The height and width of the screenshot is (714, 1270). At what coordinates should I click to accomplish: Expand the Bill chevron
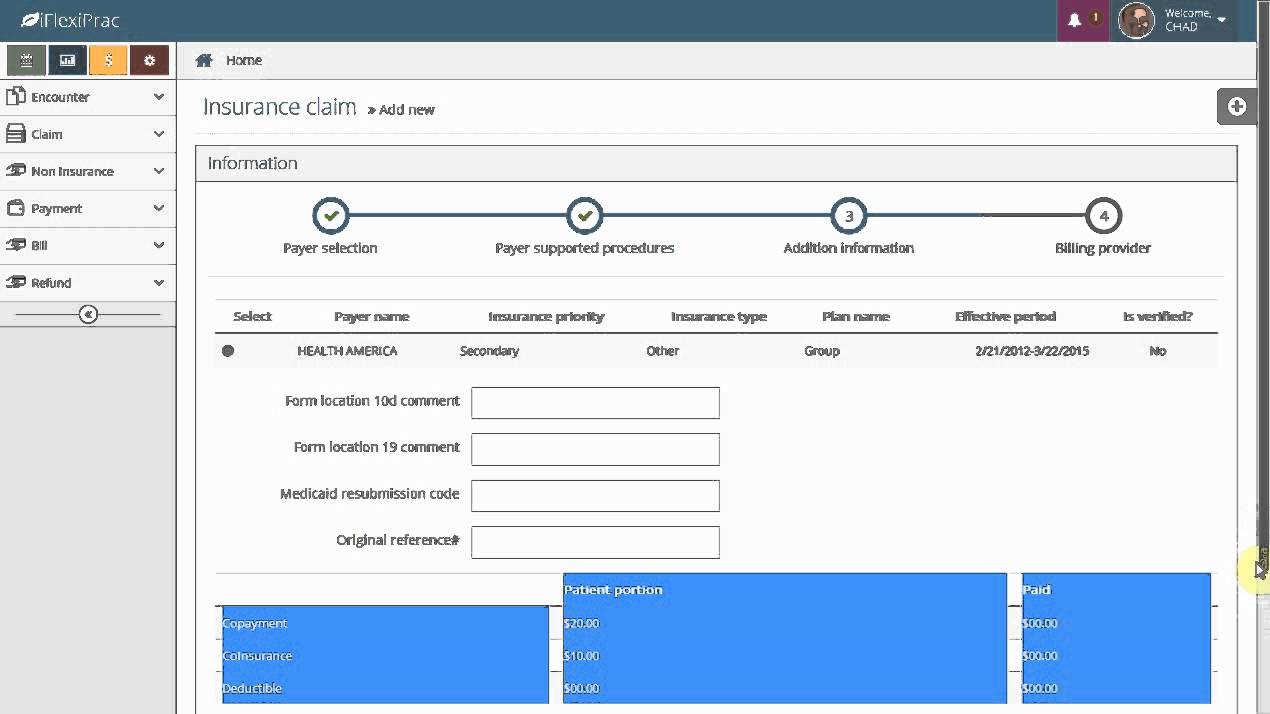(x=159, y=245)
